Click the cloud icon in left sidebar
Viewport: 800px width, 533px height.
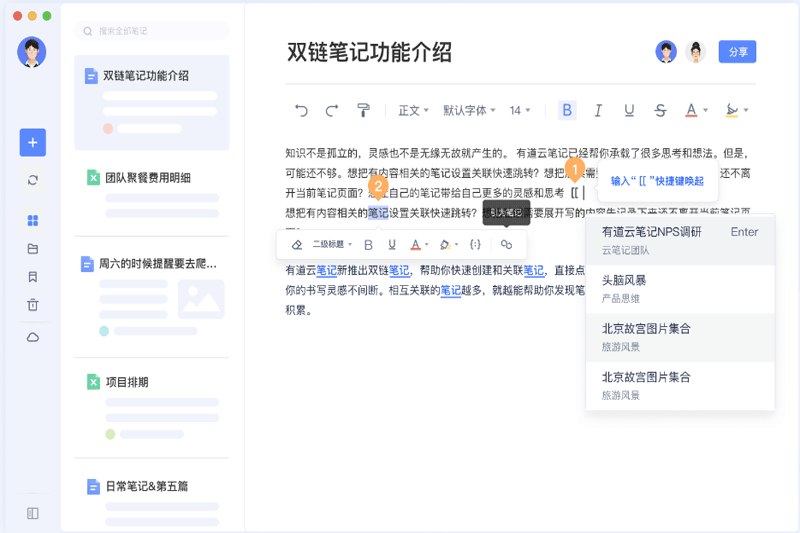[33, 338]
